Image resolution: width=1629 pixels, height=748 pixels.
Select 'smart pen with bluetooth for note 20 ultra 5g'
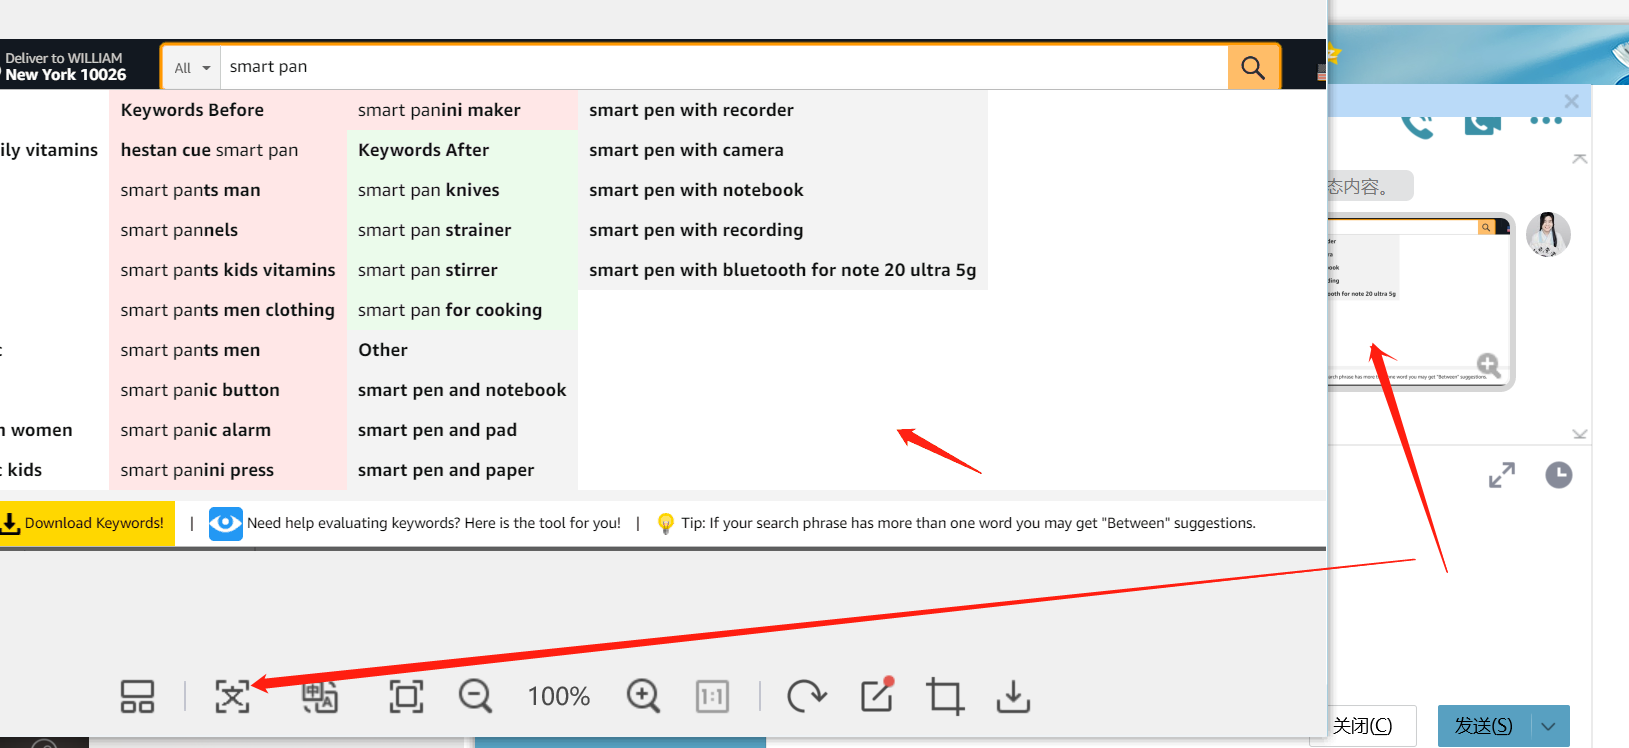pyautogui.click(x=782, y=270)
